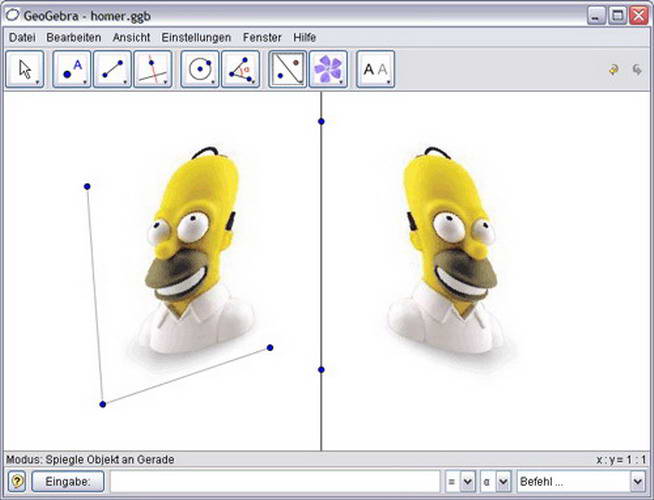This screenshot has height=500, width=654.
Task: Click the yellow help question mark icon
Action: (x=17, y=482)
